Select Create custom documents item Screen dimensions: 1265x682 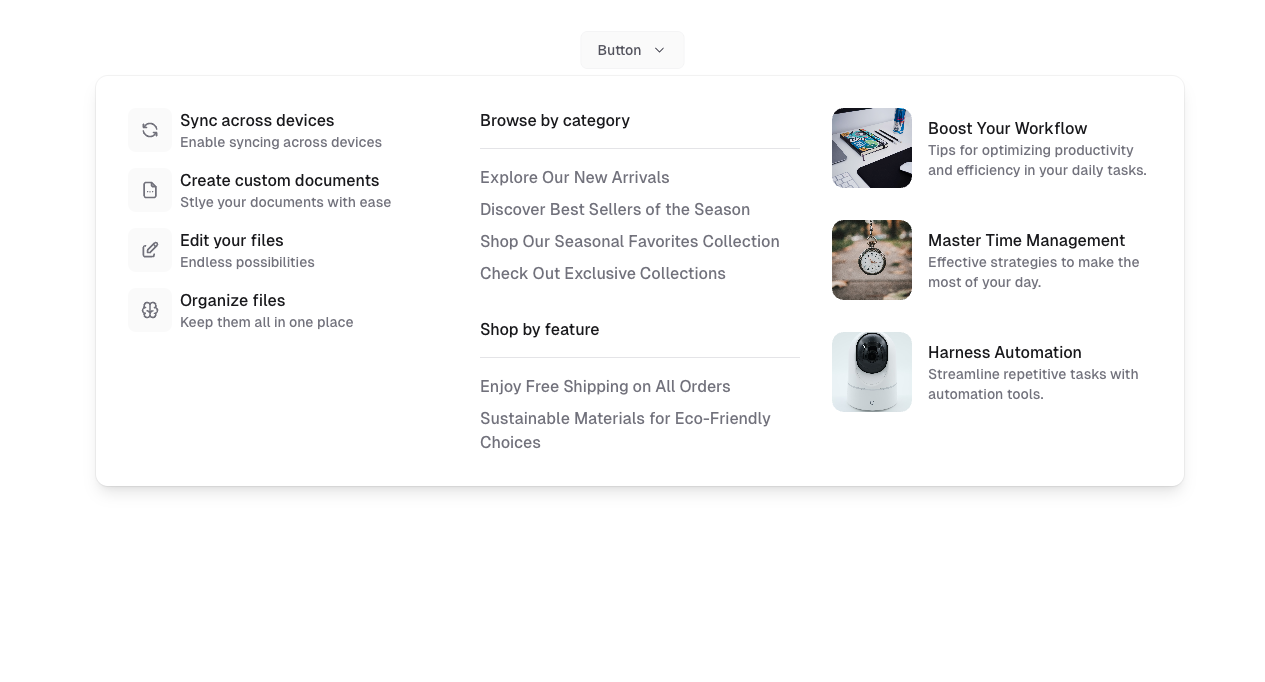click(279, 181)
